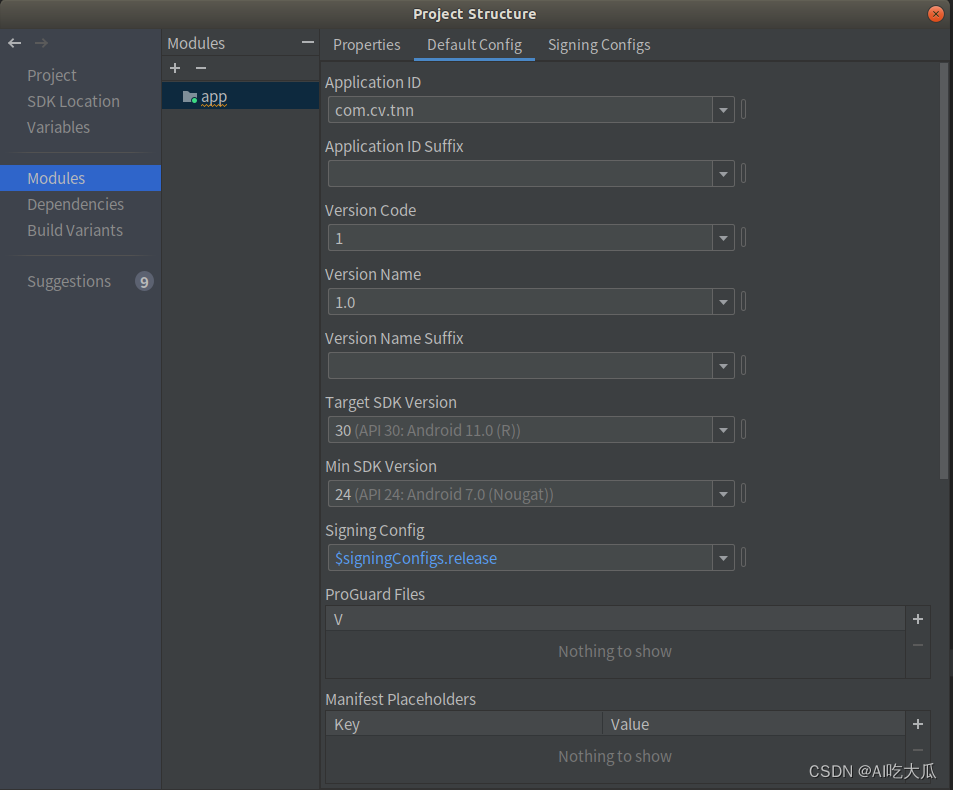
Task: Add a new module with plus icon
Action: click(175, 68)
